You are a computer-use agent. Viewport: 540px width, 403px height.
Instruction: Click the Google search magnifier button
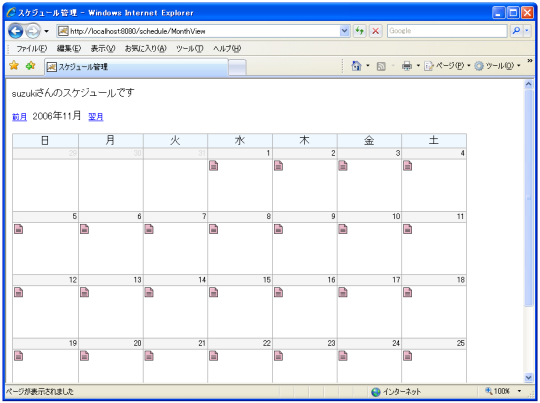point(516,31)
